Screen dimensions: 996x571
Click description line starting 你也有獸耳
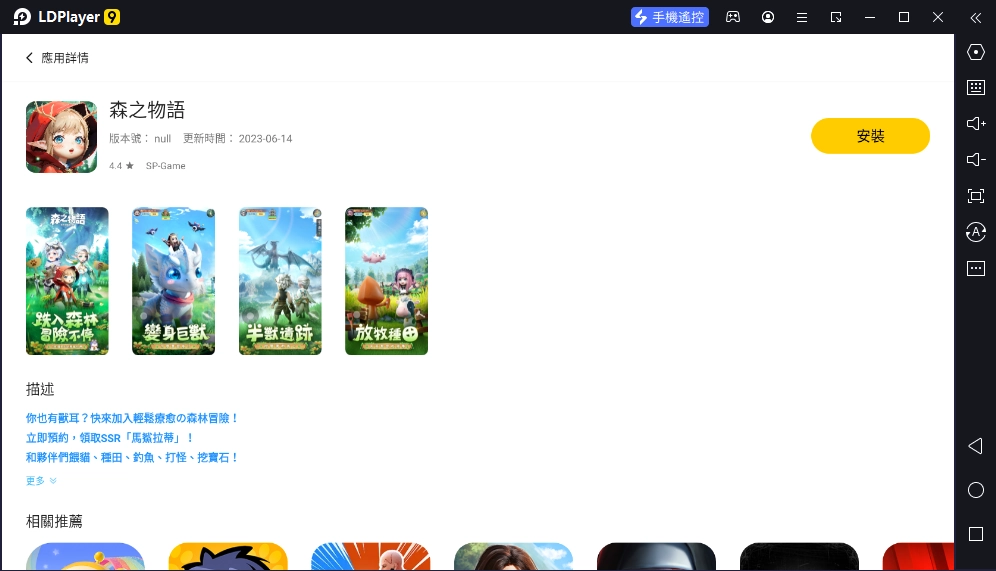coord(132,418)
